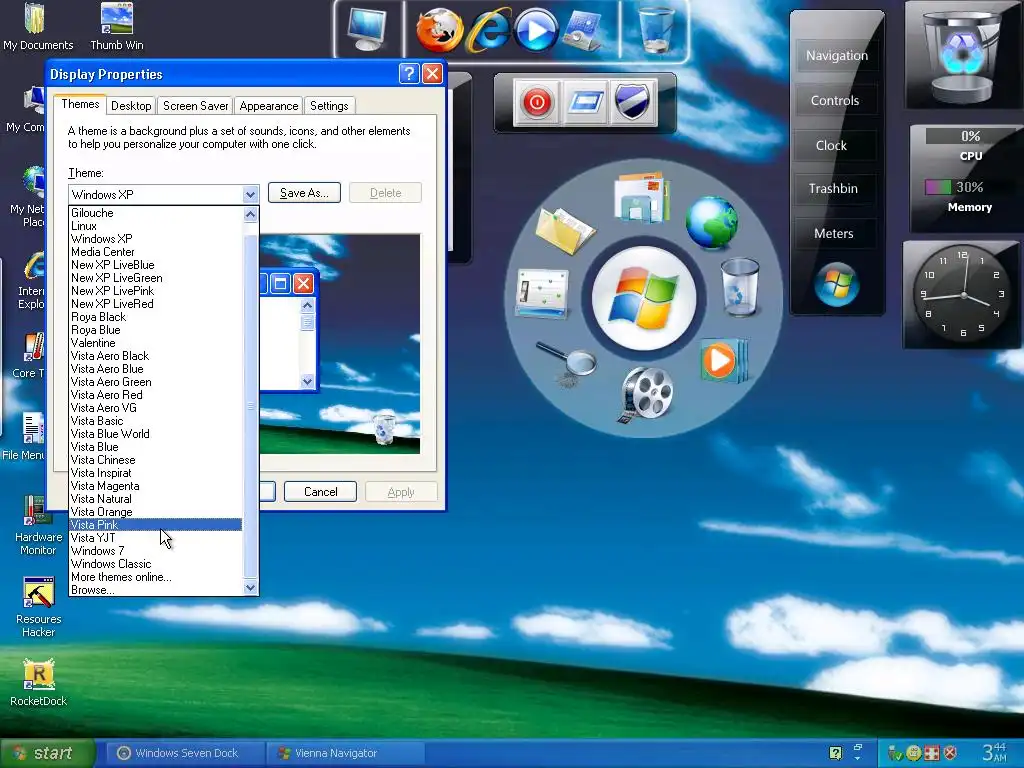Open the computer monitor icon in dock

[368, 29]
